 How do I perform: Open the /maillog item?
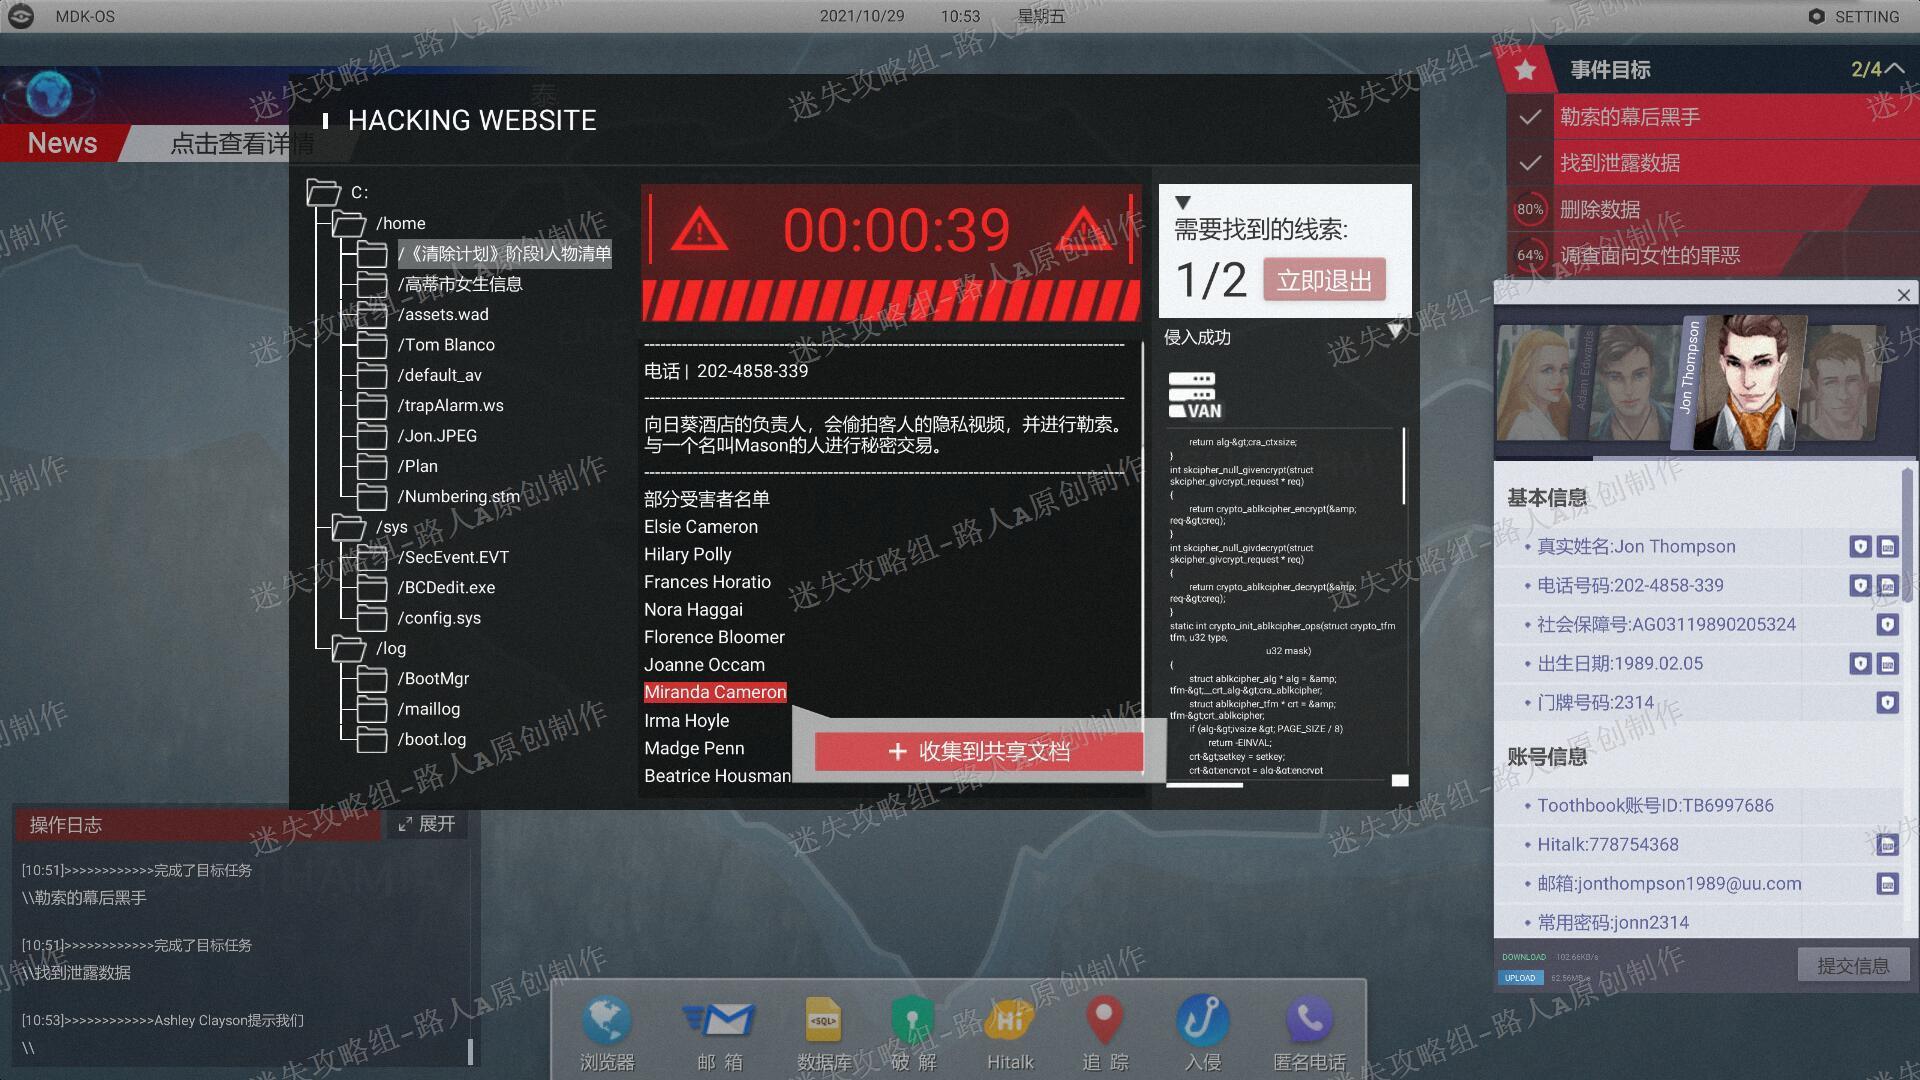429,709
